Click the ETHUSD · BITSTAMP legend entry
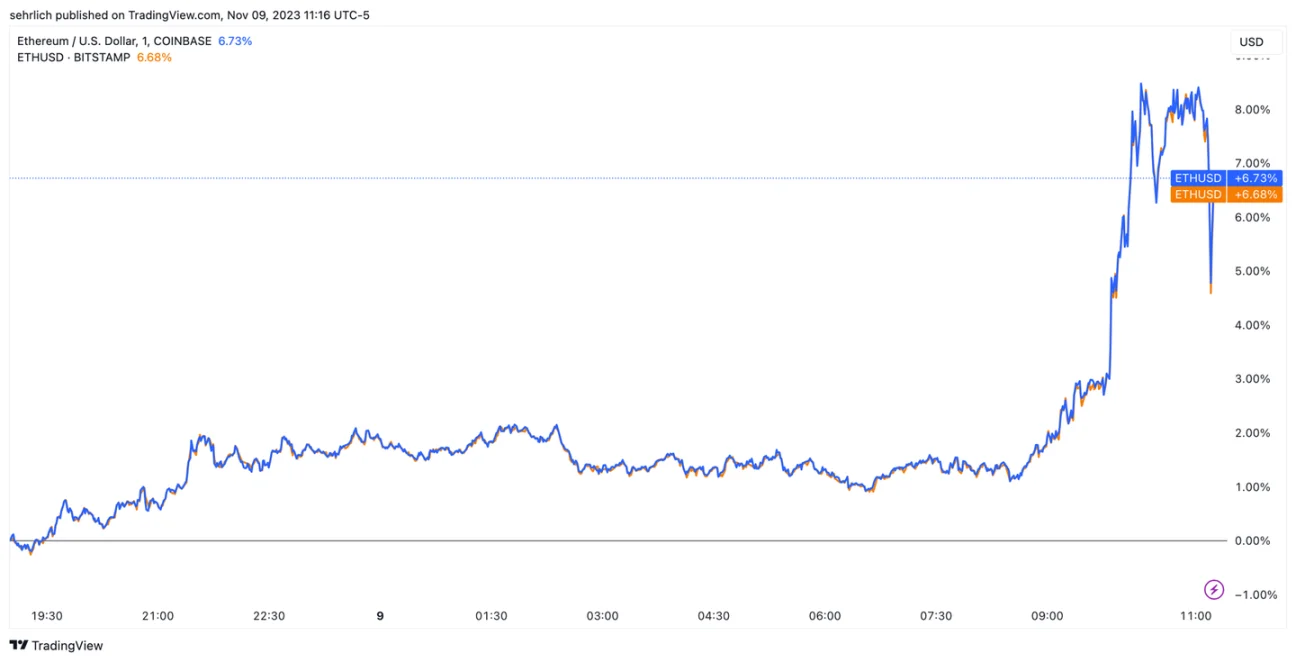The width and height of the screenshot is (1296, 662). point(74,57)
